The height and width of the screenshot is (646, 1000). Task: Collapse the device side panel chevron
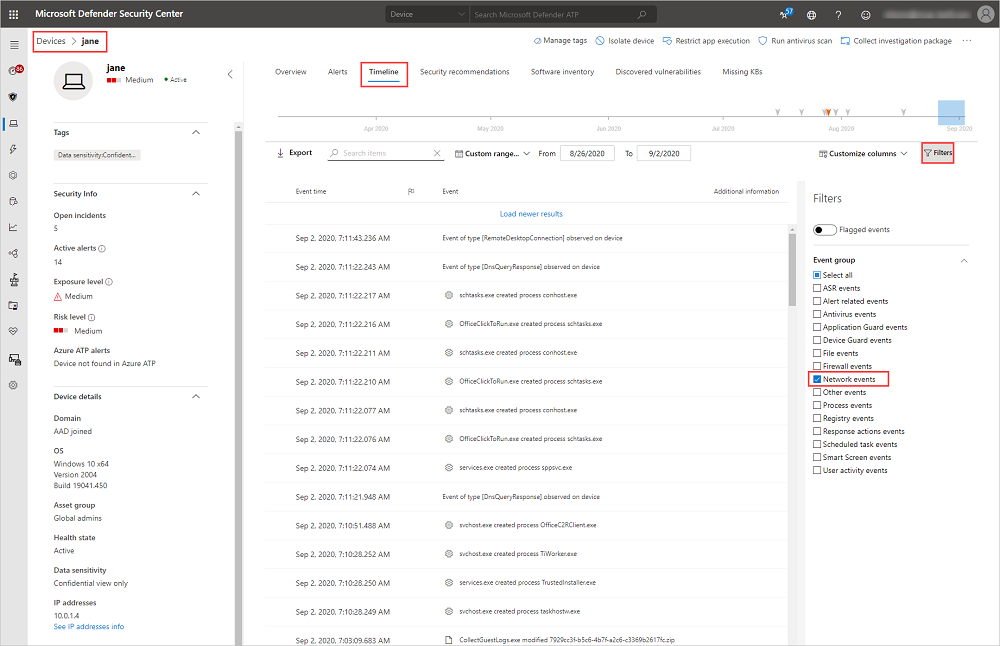pyautogui.click(x=230, y=75)
